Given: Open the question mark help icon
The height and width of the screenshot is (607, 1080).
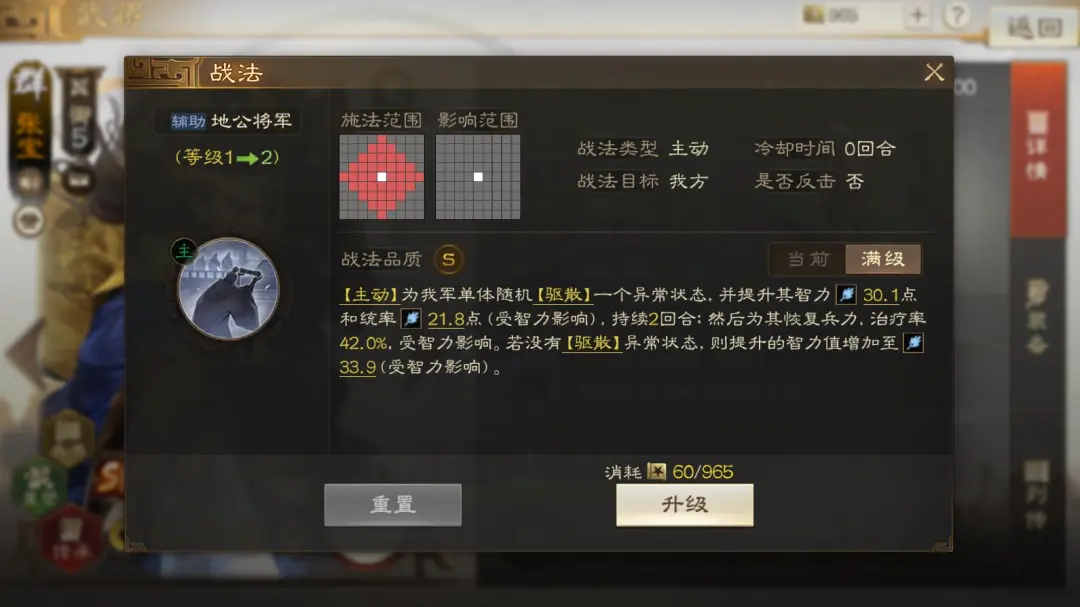Looking at the screenshot, I should (957, 15).
